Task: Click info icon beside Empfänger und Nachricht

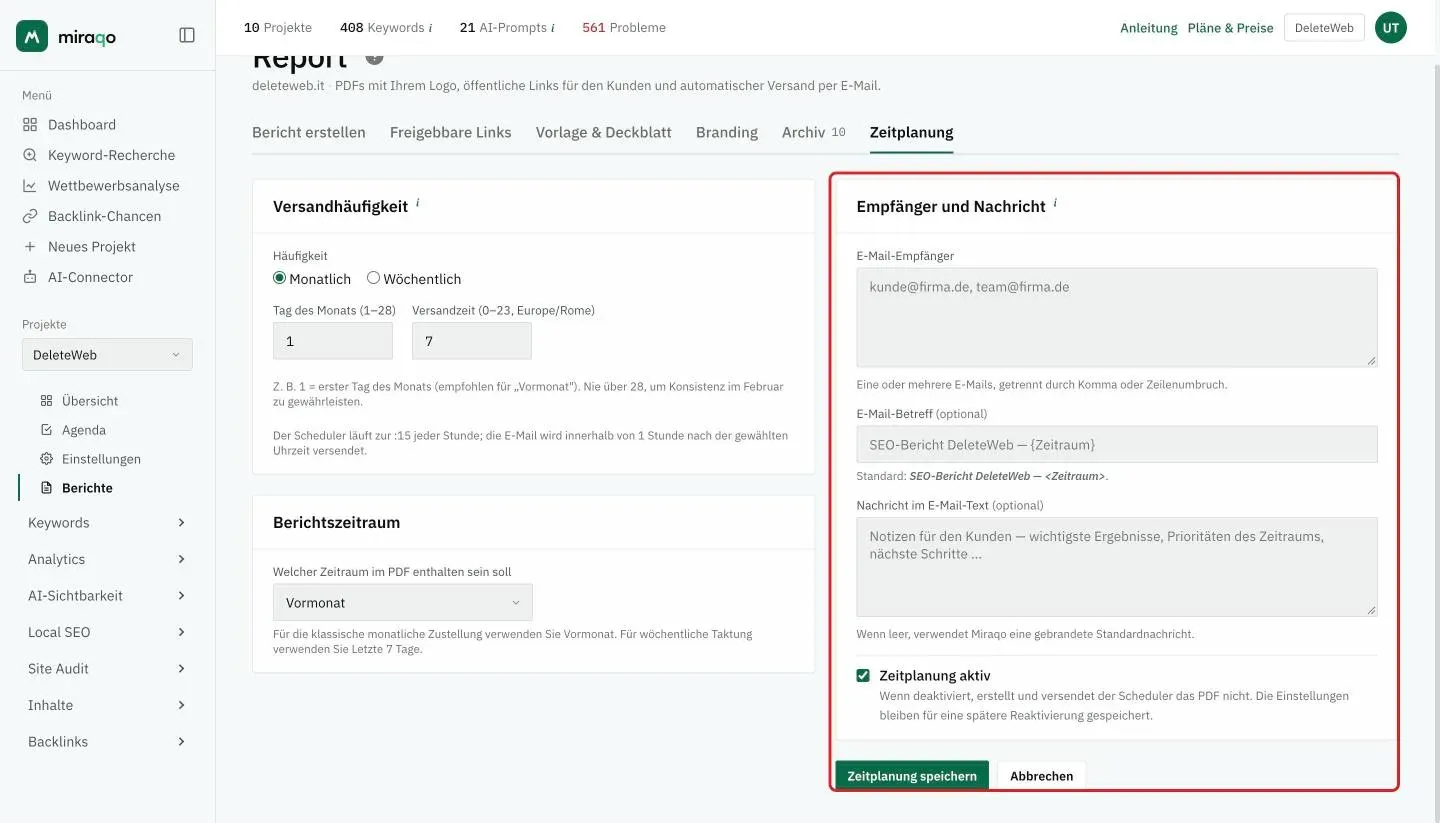Action: [1055, 203]
